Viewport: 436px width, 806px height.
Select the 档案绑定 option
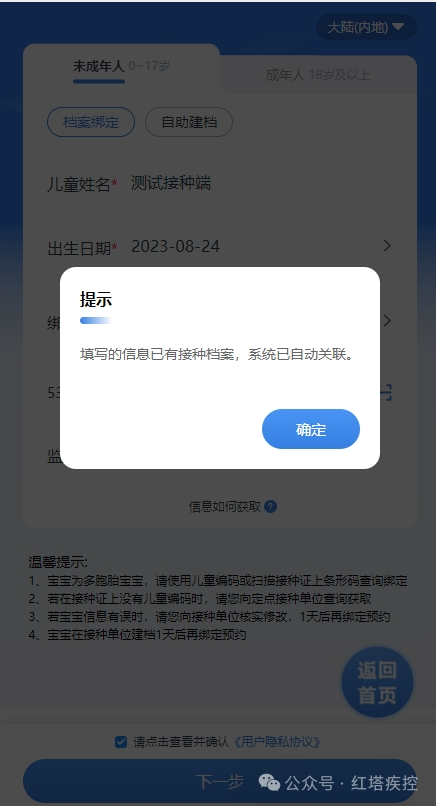[91, 122]
